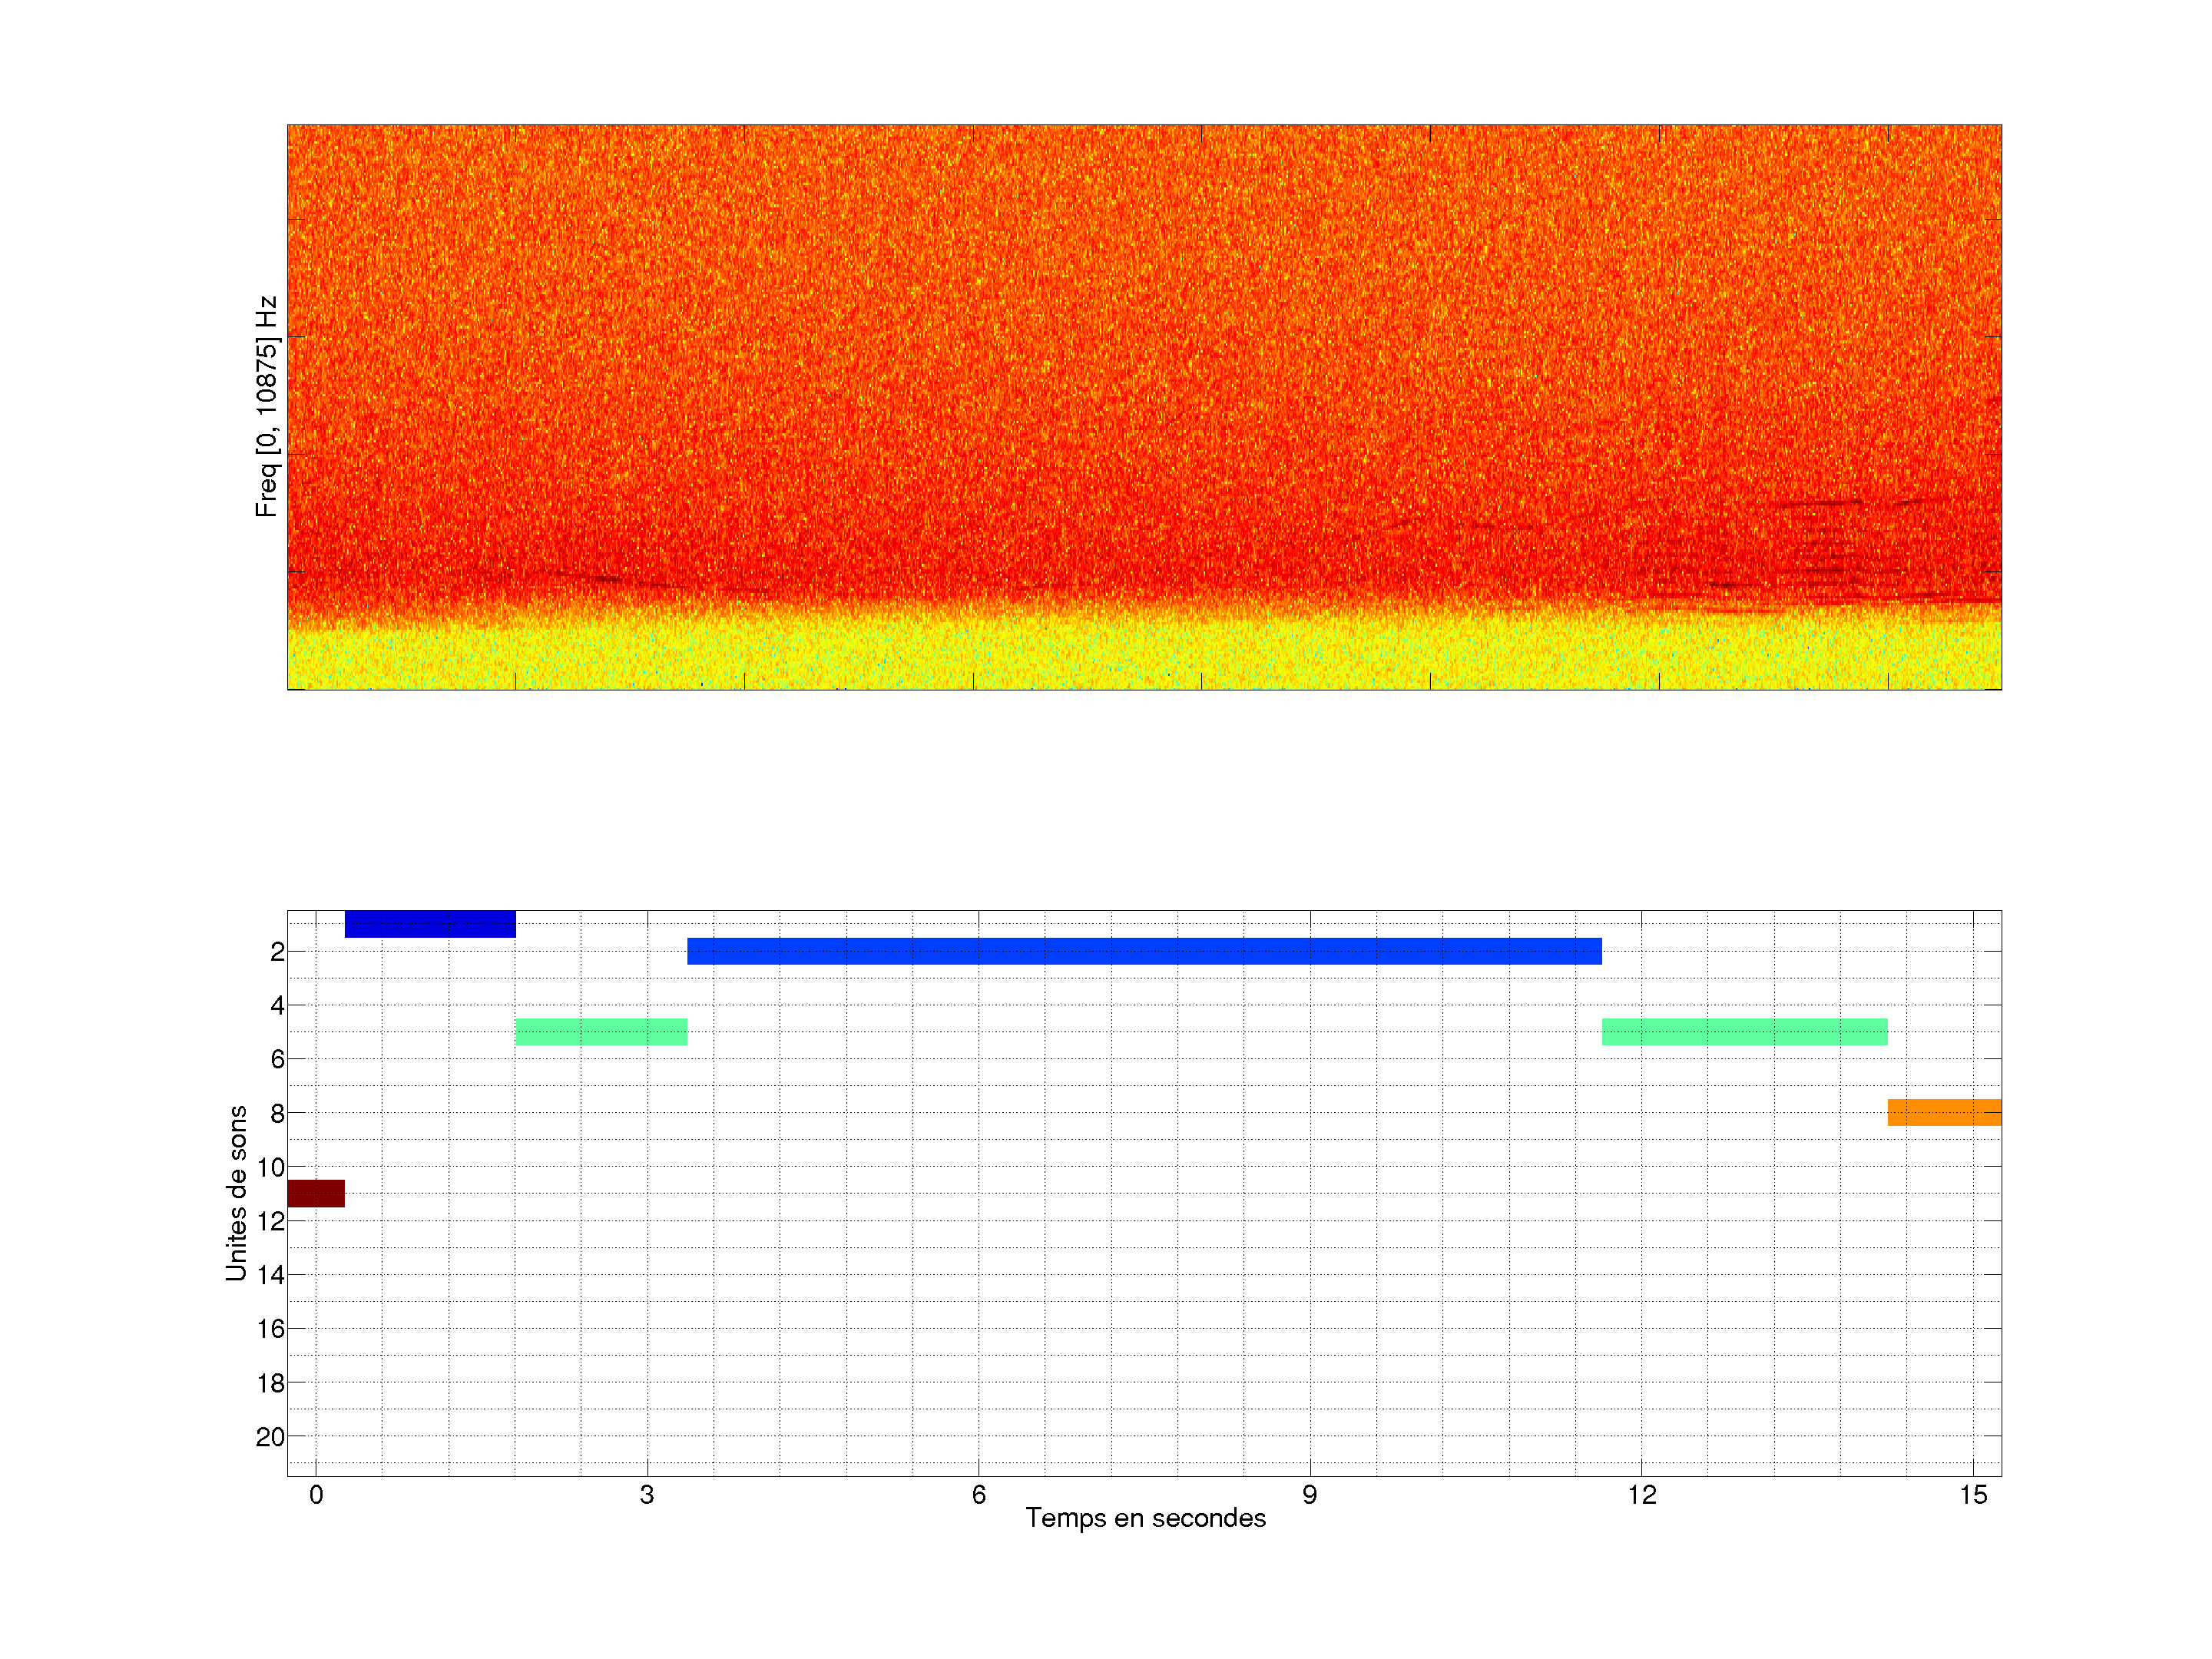The height and width of the screenshot is (1659, 2212).
Task: Click x-axis tick label 3
Action: pyautogui.click(x=647, y=1495)
